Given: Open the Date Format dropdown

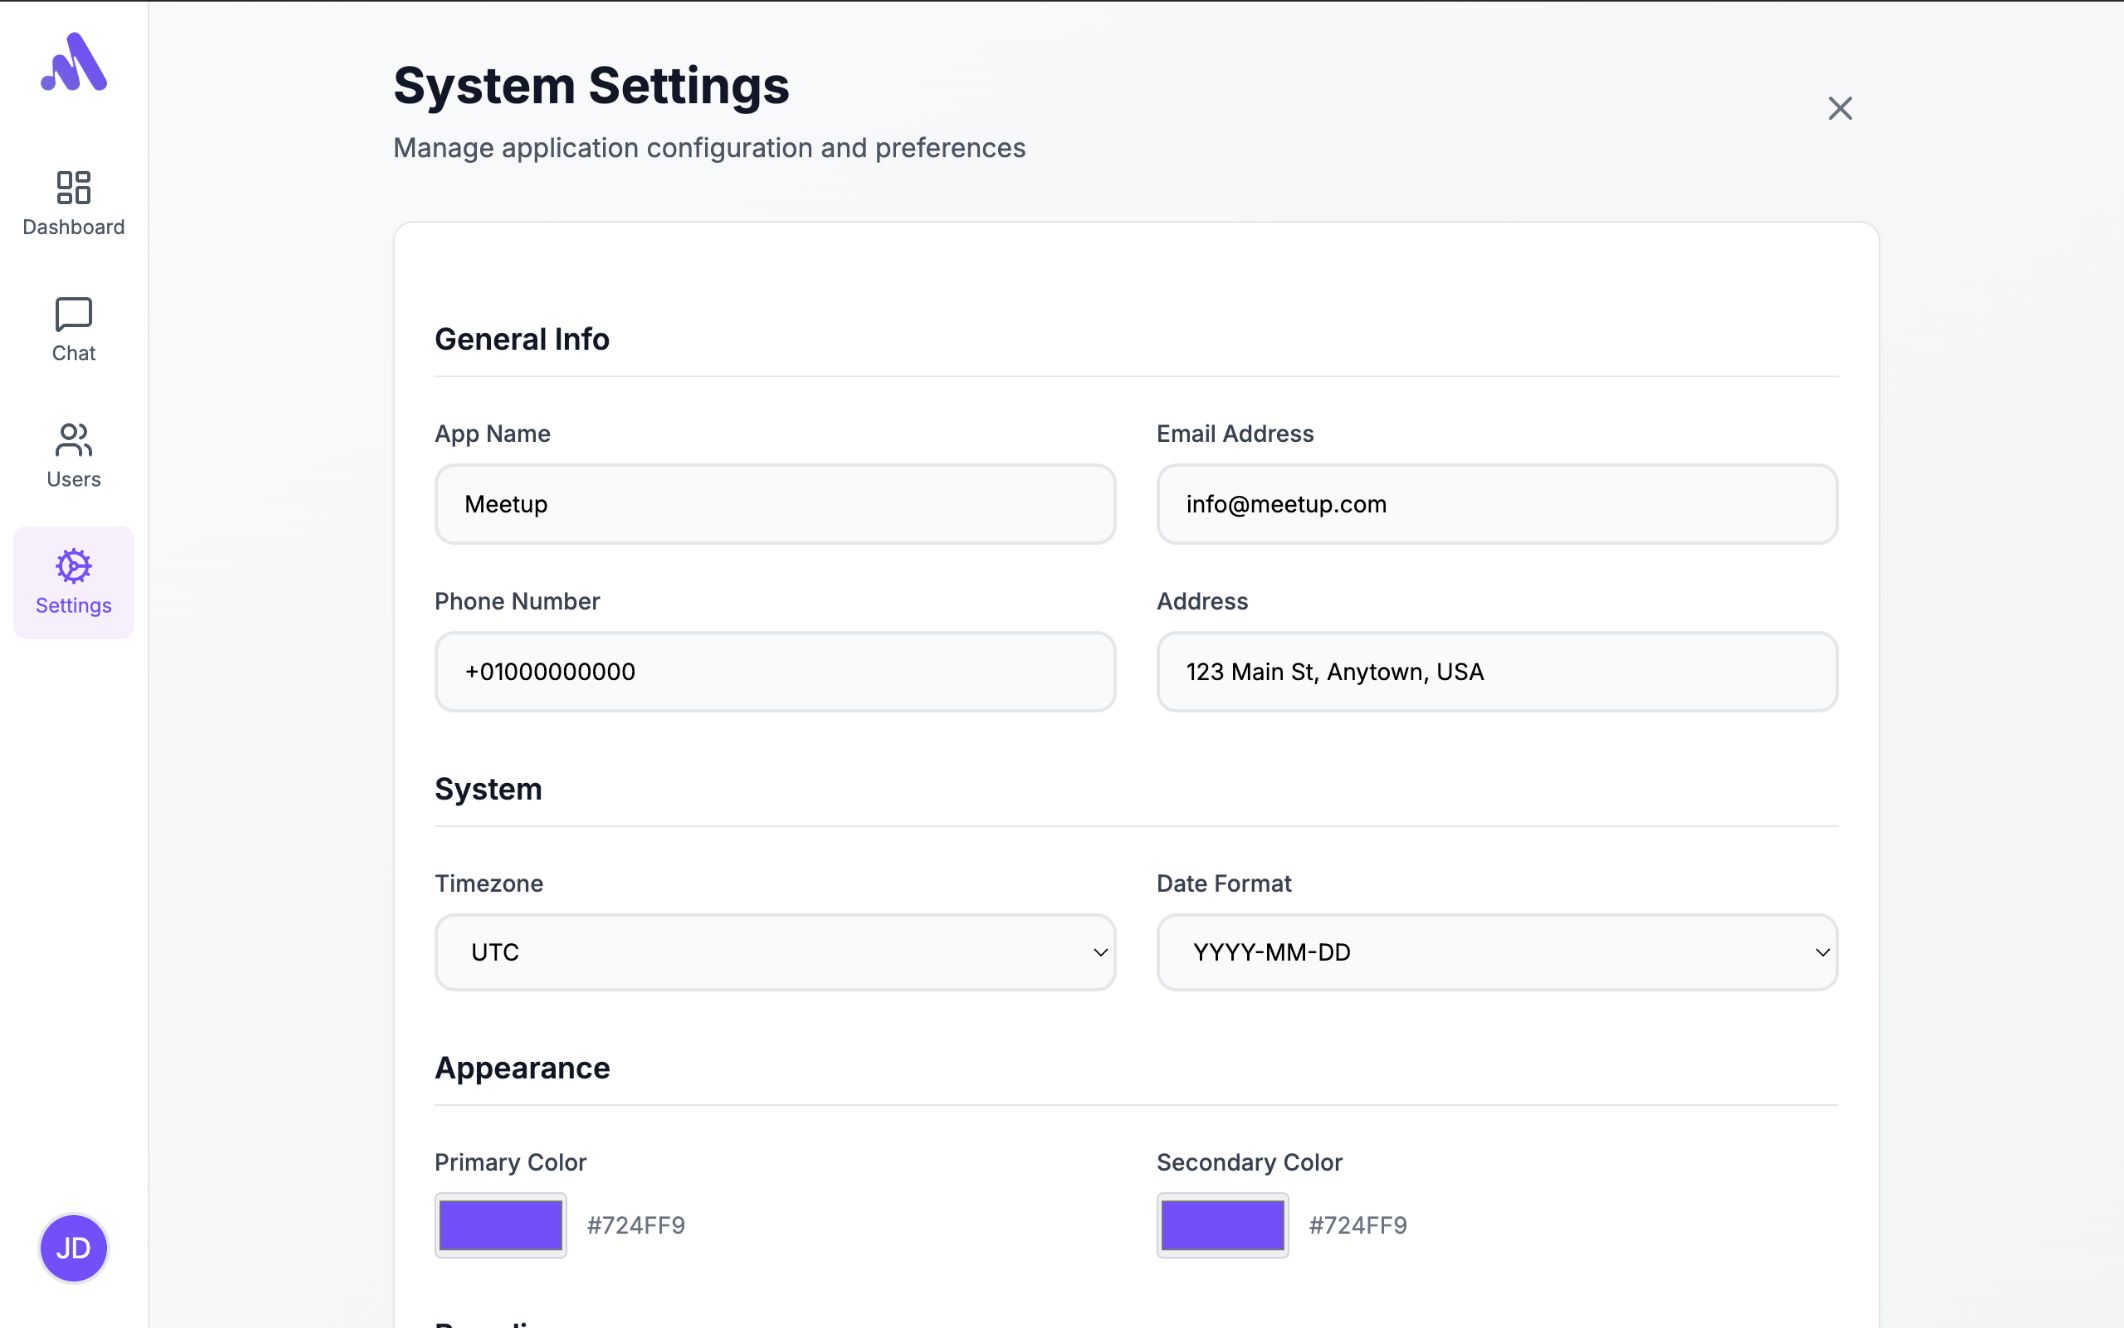Looking at the screenshot, I should click(1496, 952).
